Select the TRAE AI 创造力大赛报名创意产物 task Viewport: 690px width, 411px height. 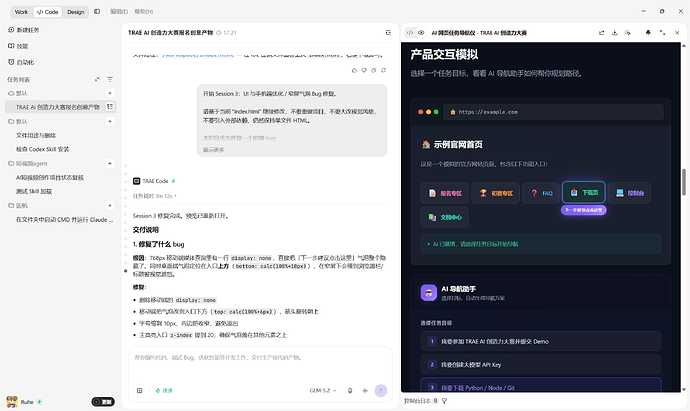pyautogui.click(x=60, y=107)
